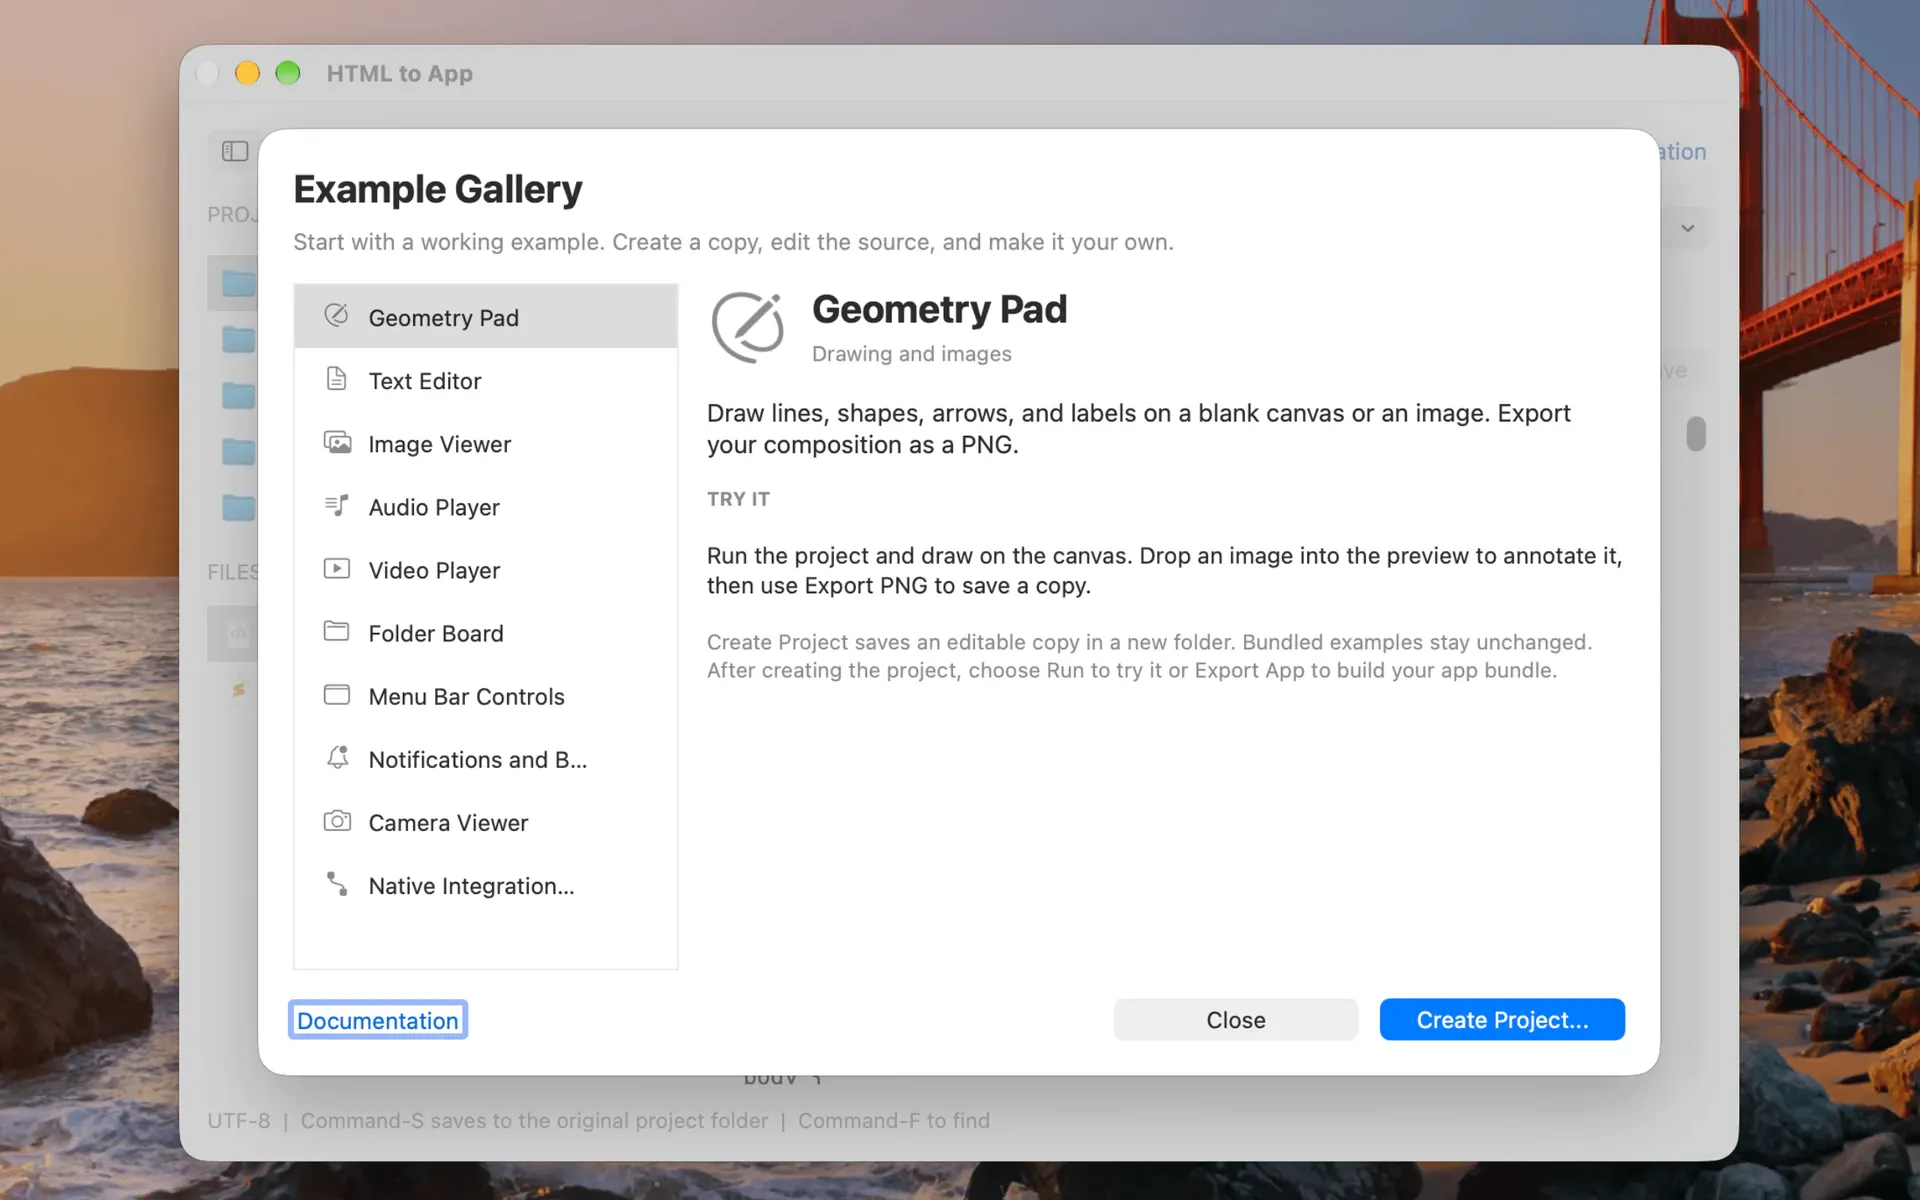This screenshot has height=1200, width=1920.
Task: Toggle the sidebar icon in HTML to App window
Action: pos(235,151)
